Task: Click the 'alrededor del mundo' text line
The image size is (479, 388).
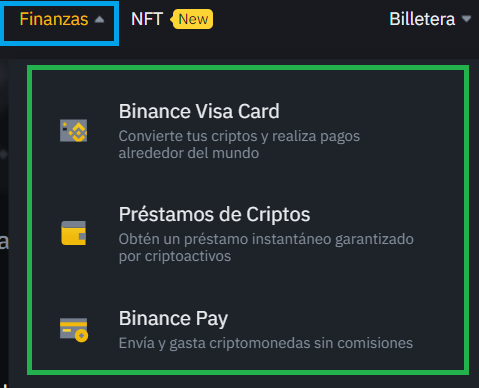Action: (x=189, y=153)
